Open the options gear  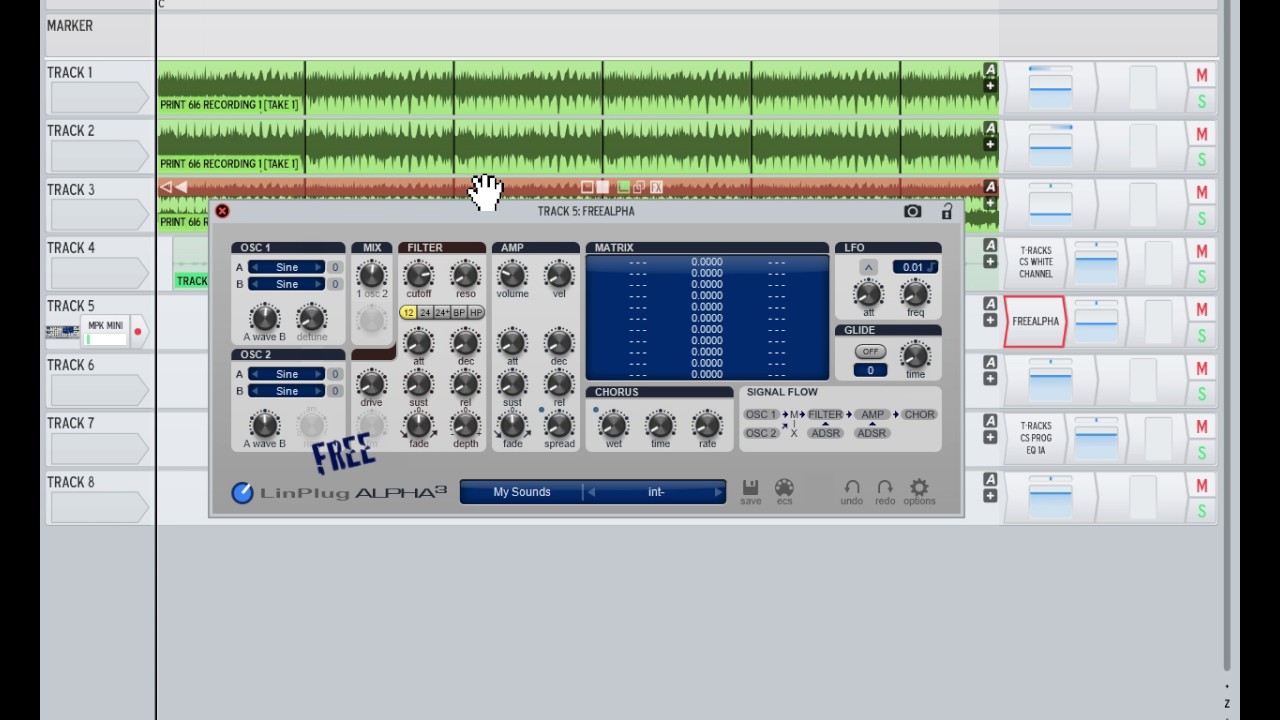tap(919, 490)
